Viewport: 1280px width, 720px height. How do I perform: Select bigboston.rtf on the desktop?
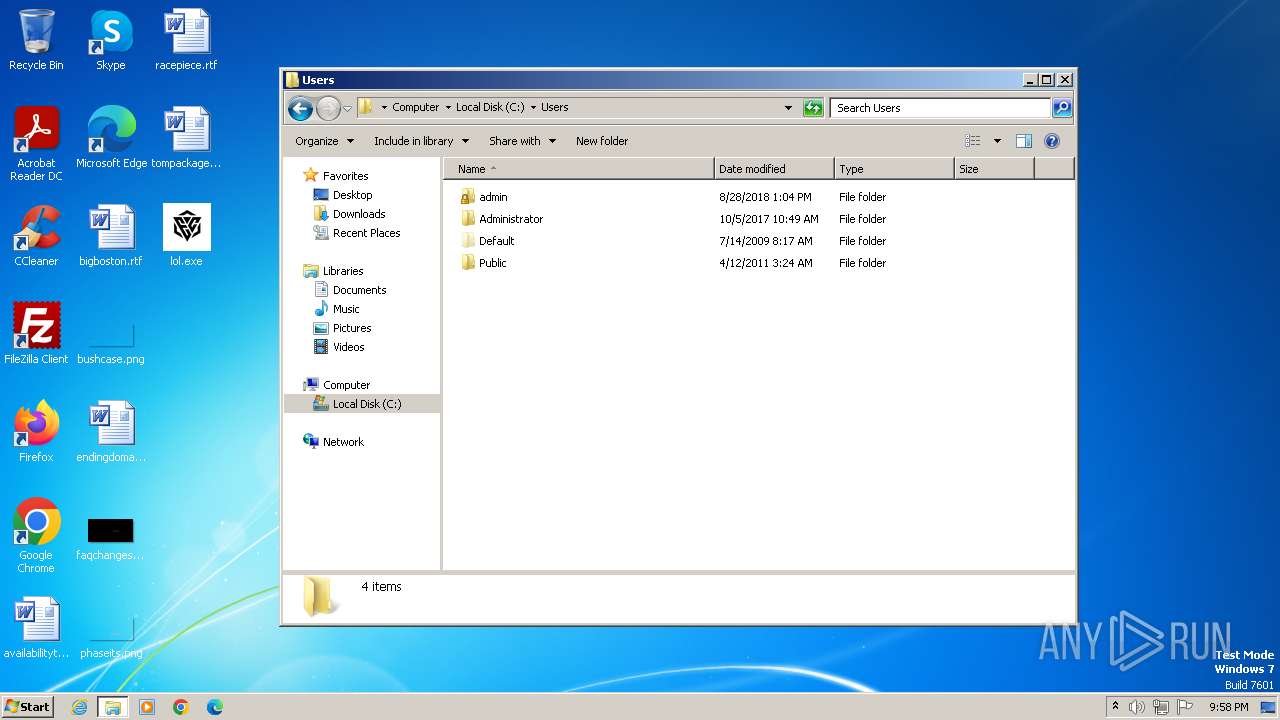tap(111, 236)
